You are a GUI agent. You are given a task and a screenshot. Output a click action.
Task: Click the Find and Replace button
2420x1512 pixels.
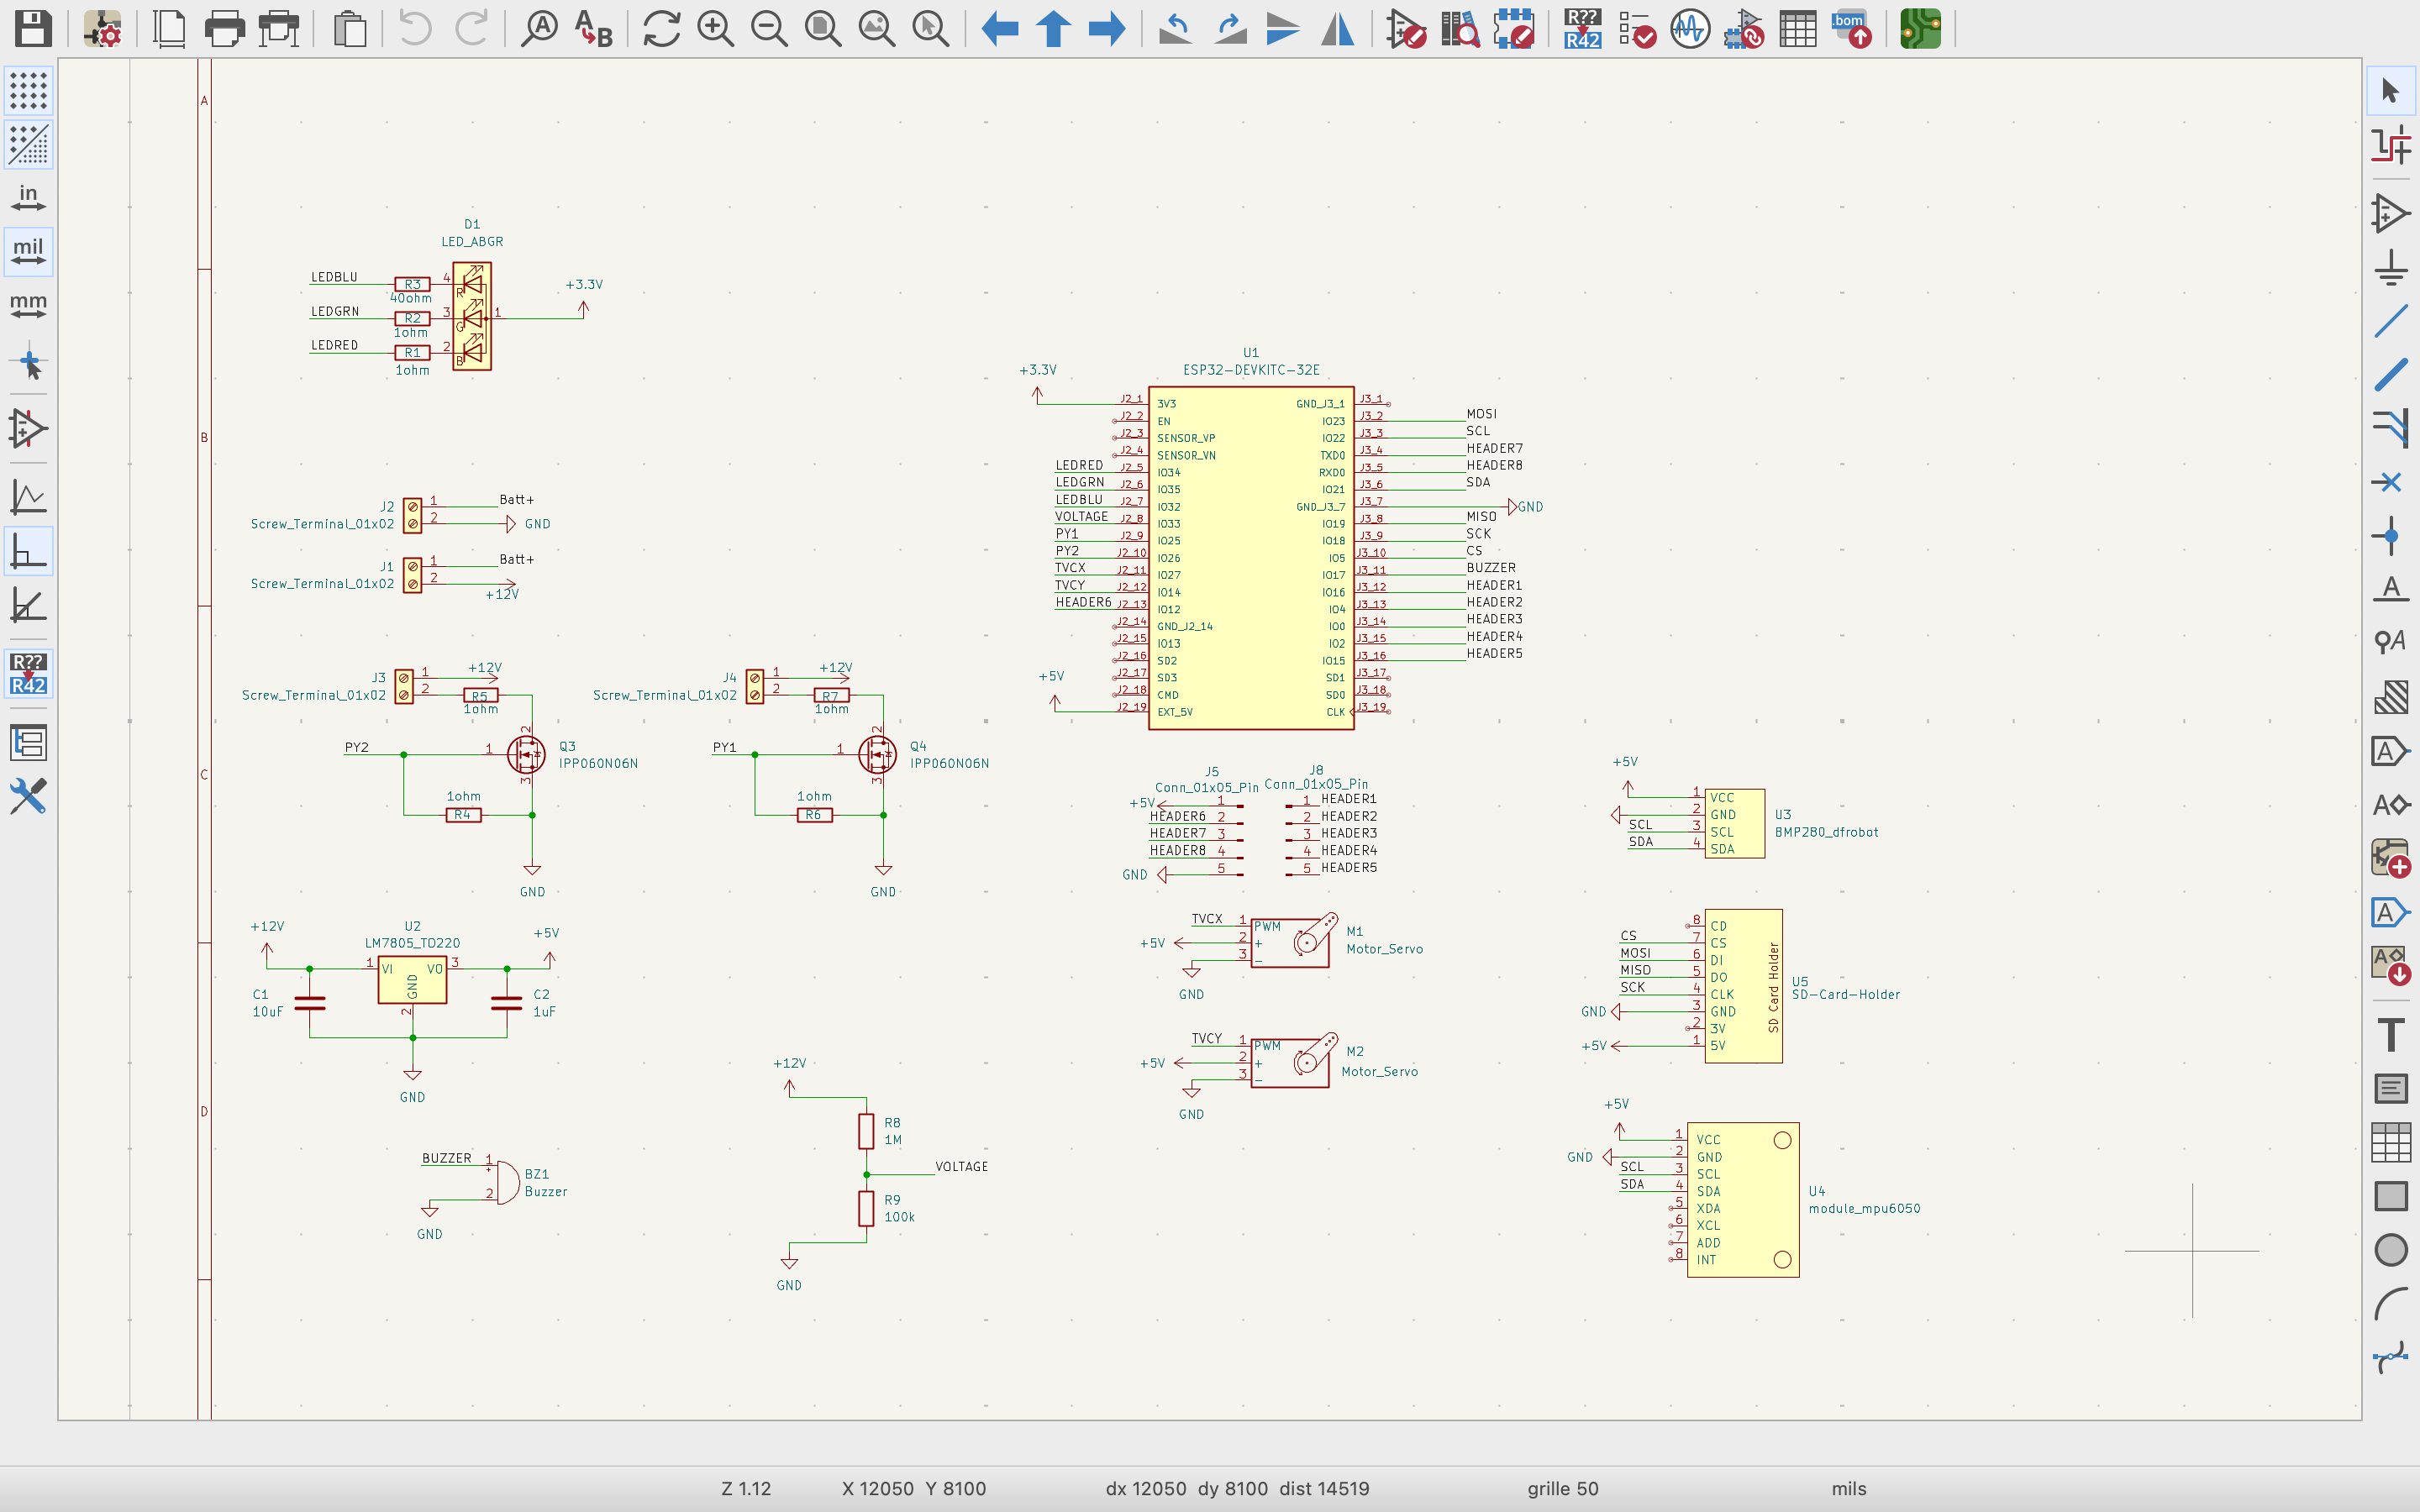(593, 29)
